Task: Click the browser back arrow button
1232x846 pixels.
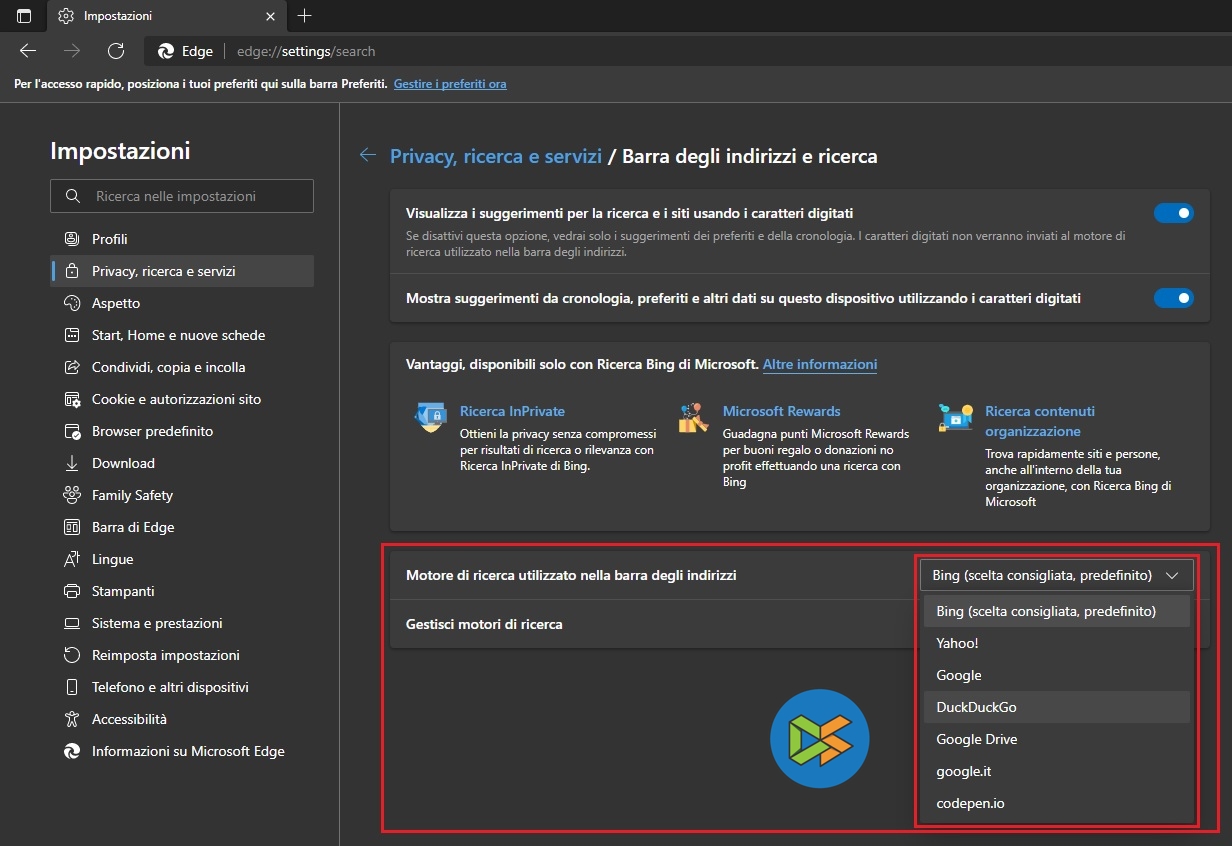Action: 28,51
